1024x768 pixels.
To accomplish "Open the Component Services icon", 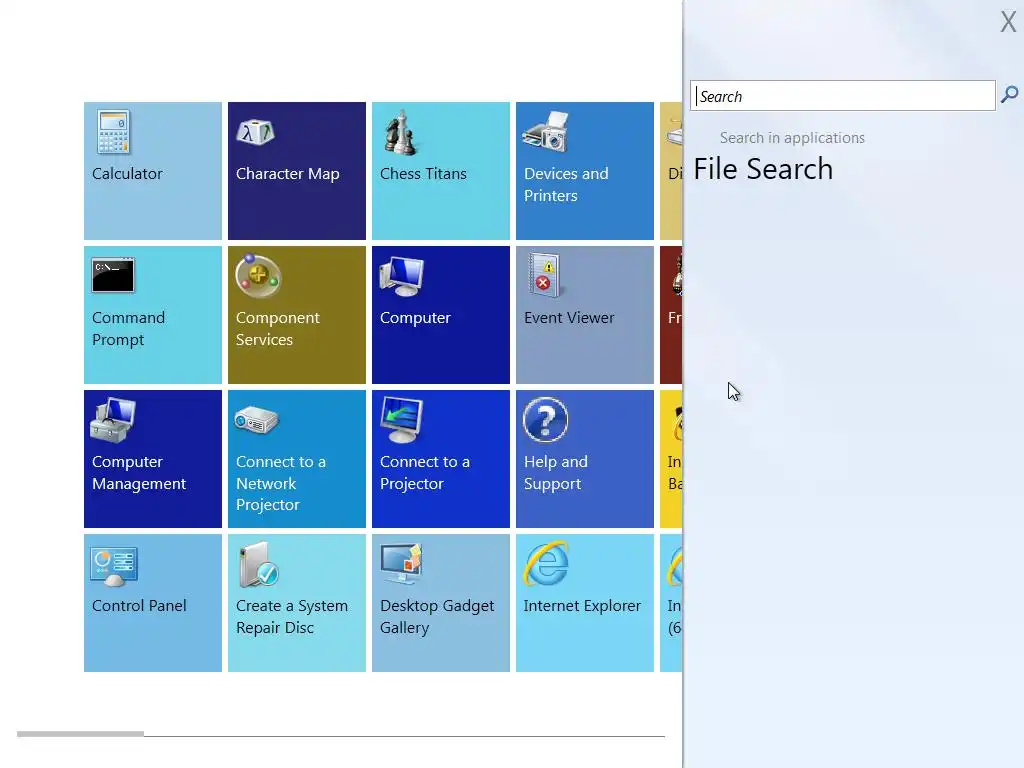I will tap(258, 276).
